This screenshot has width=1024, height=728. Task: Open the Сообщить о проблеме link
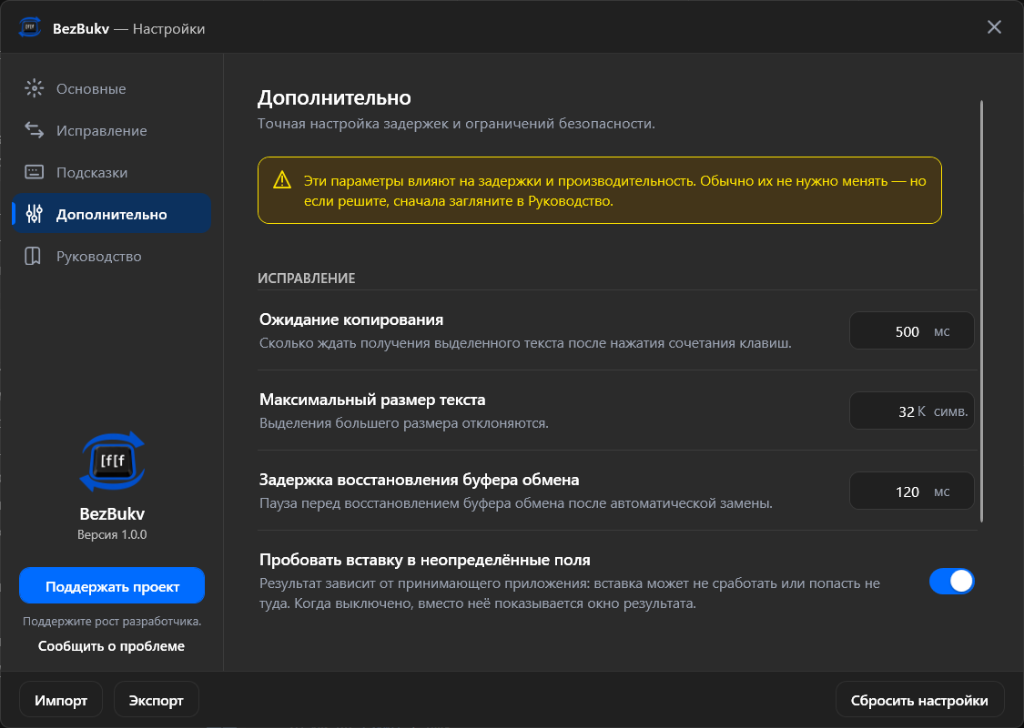click(x=112, y=646)
